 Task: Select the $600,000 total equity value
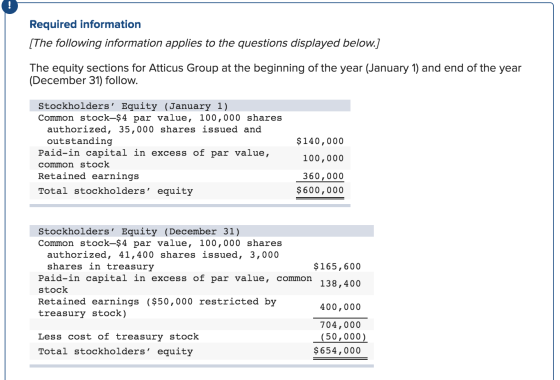click(x=320, y=190)
